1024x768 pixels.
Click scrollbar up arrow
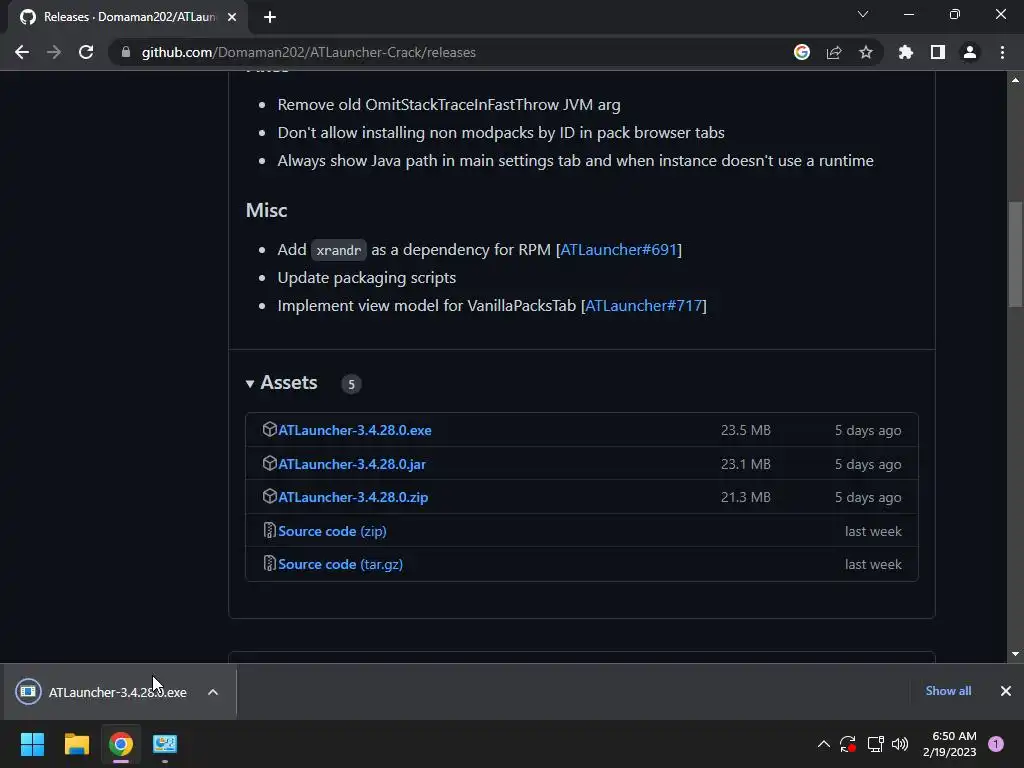1015,80
